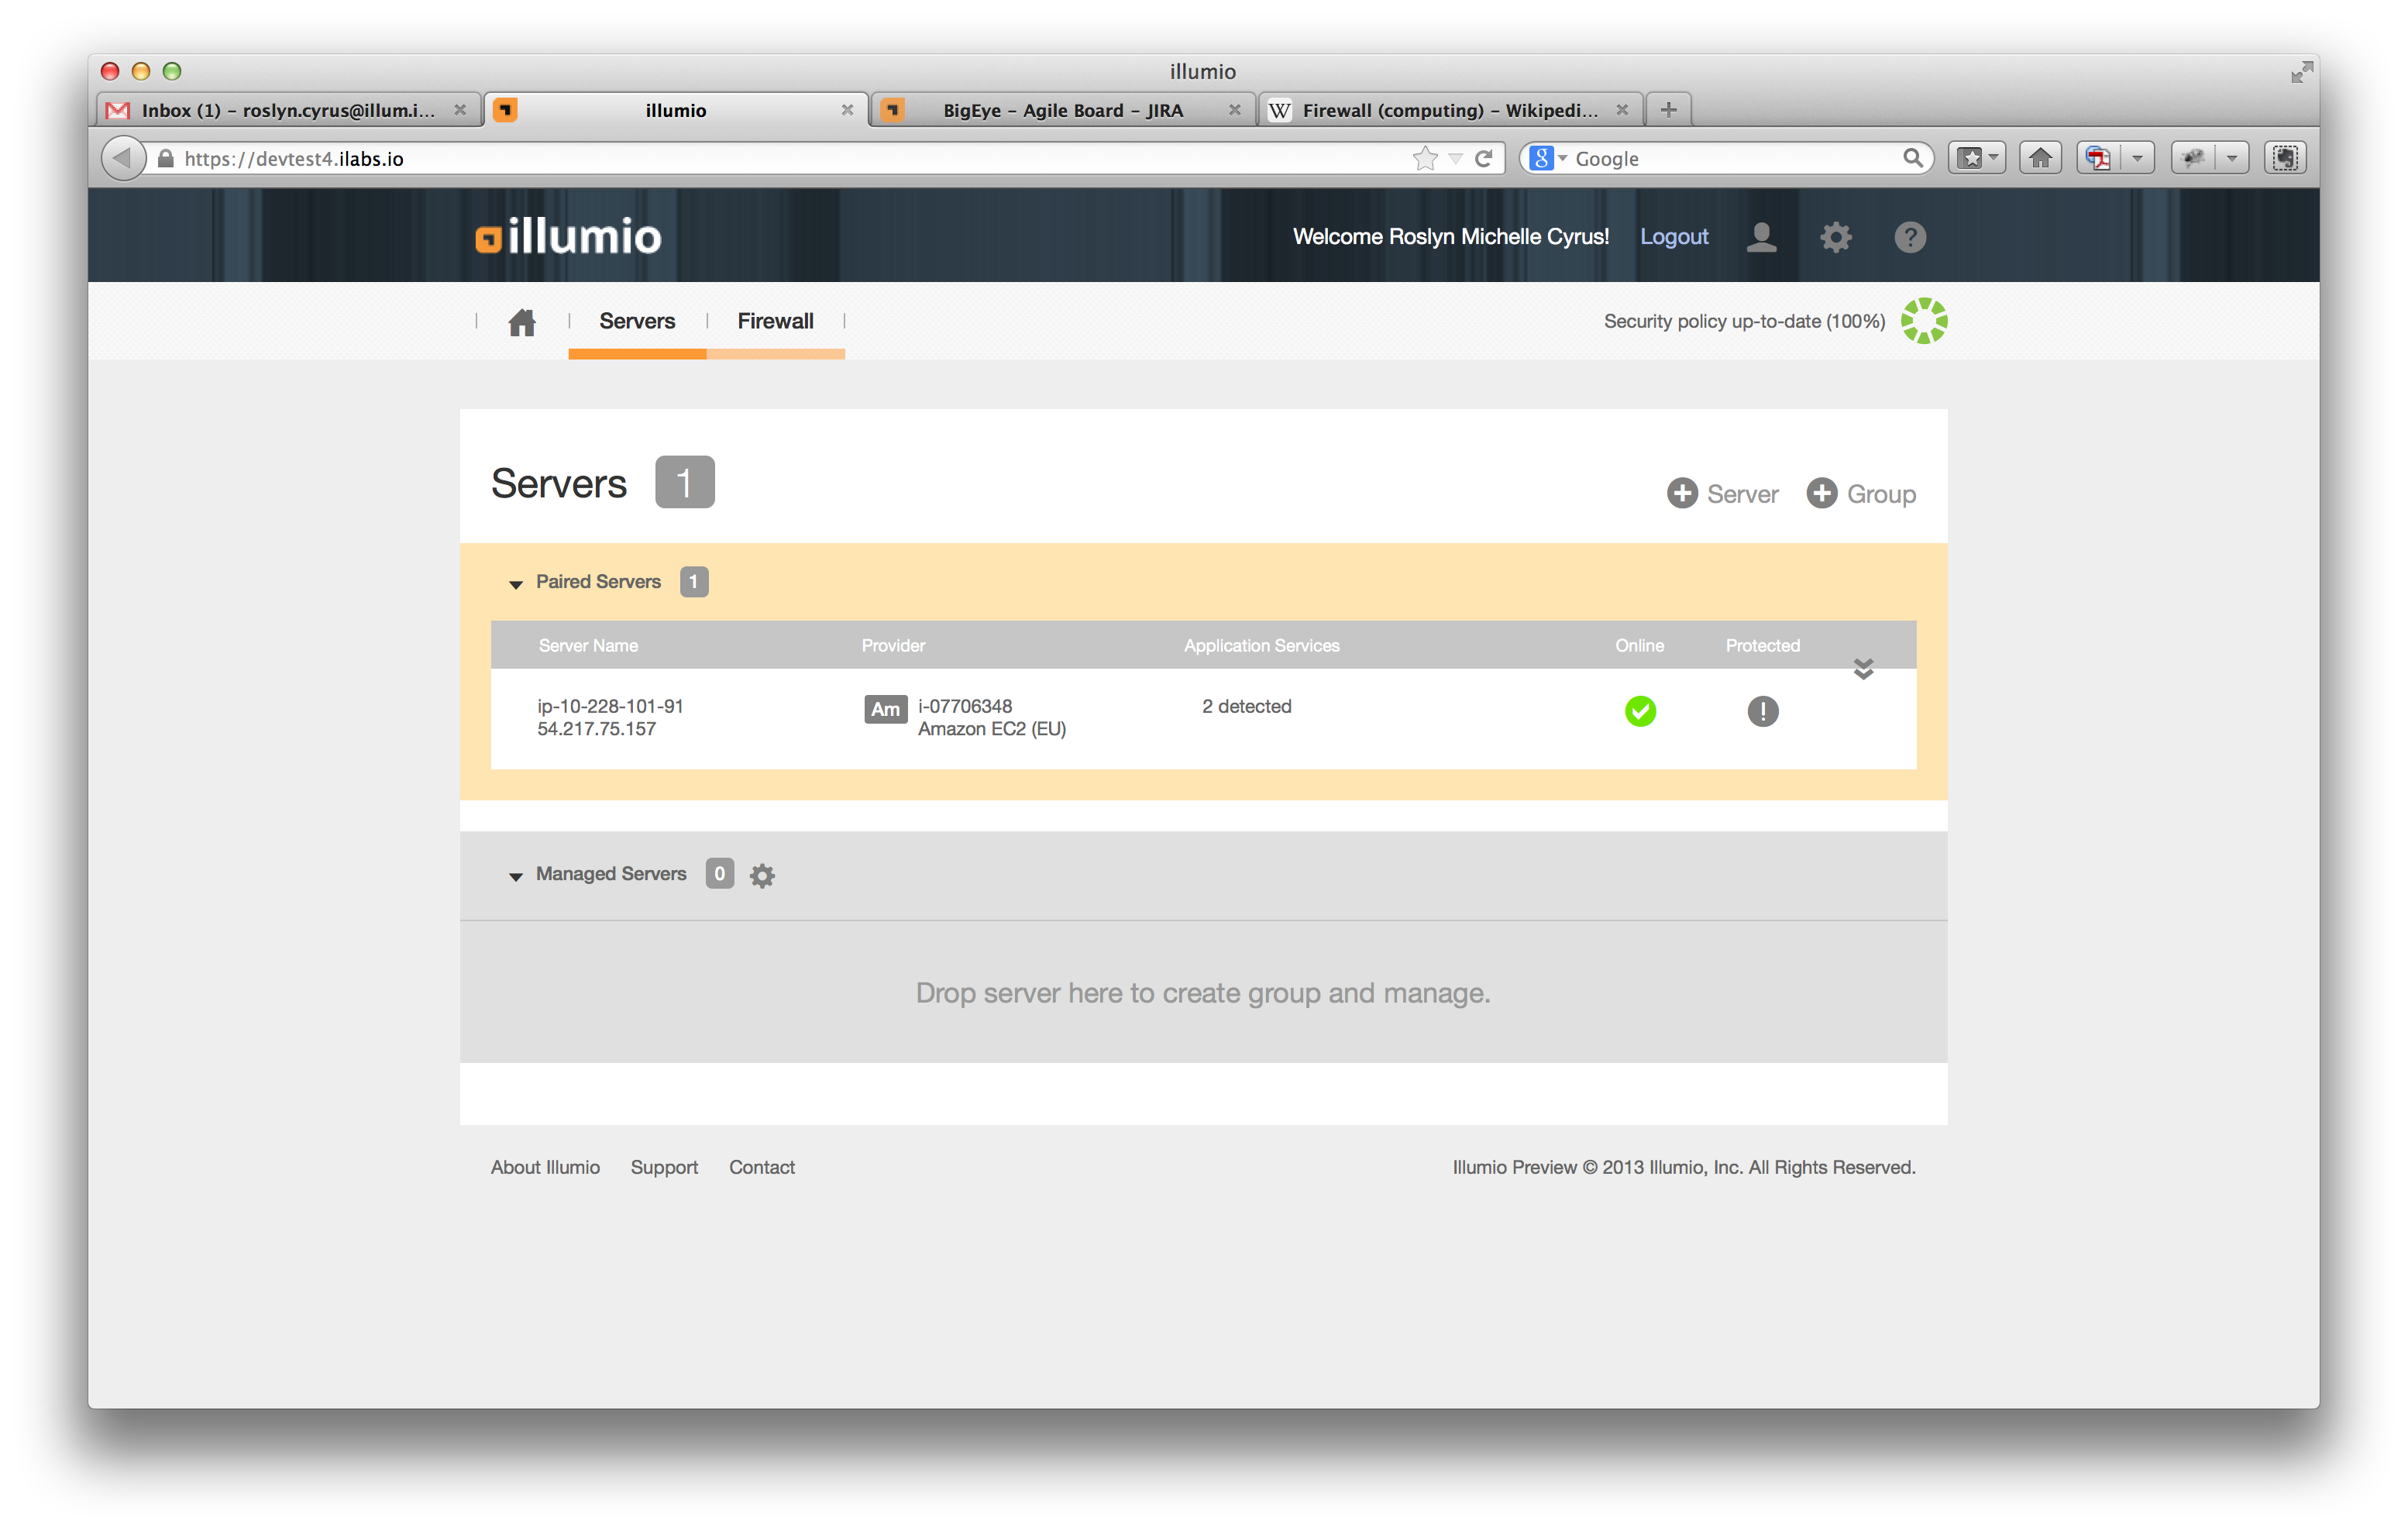Open the settings gear in illumio header
The height and width of the screenshot is (1531, 2408).
(x=1835, y=237)
